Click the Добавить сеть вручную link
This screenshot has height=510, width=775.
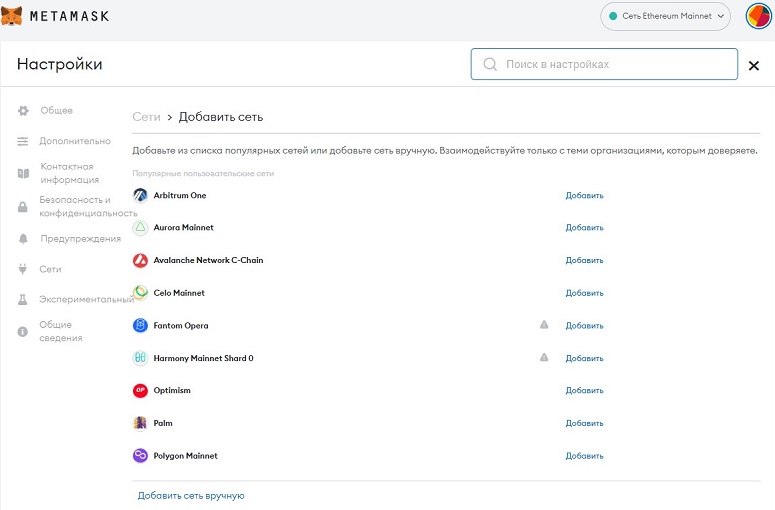[x=191, y=496]
